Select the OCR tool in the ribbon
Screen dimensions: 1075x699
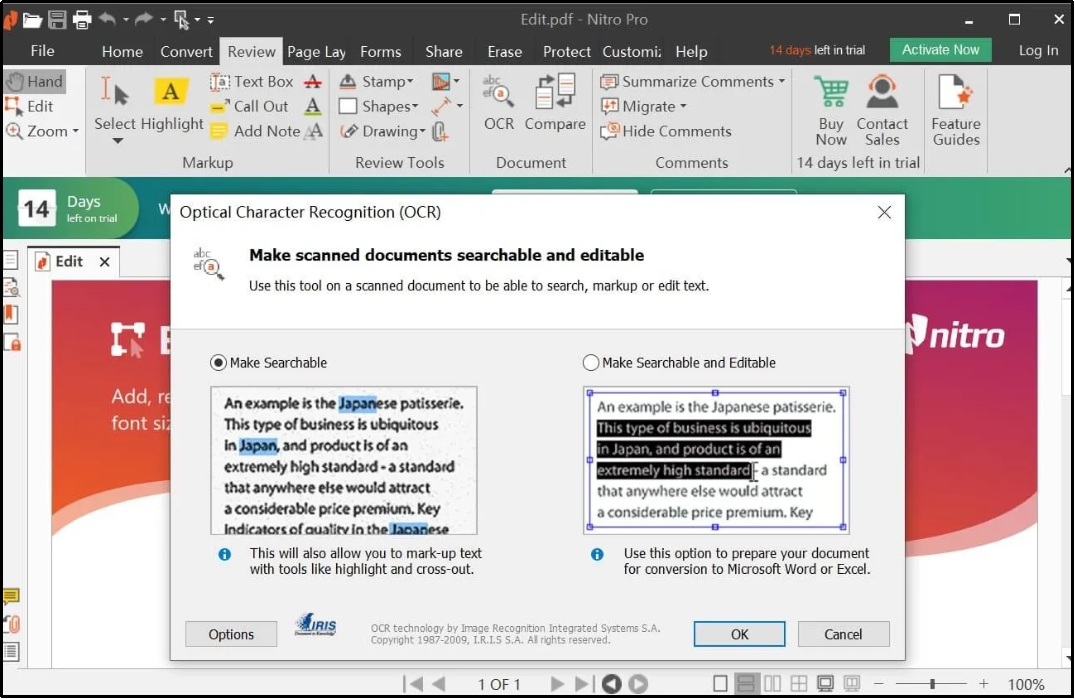tap(498, 103)
